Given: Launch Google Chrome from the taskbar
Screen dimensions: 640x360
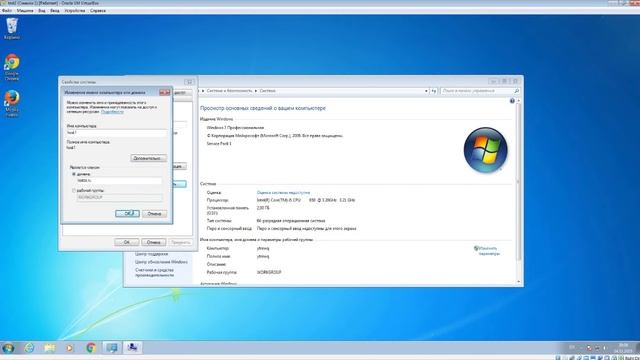Looking at the screenshot, I should point(91,348).
